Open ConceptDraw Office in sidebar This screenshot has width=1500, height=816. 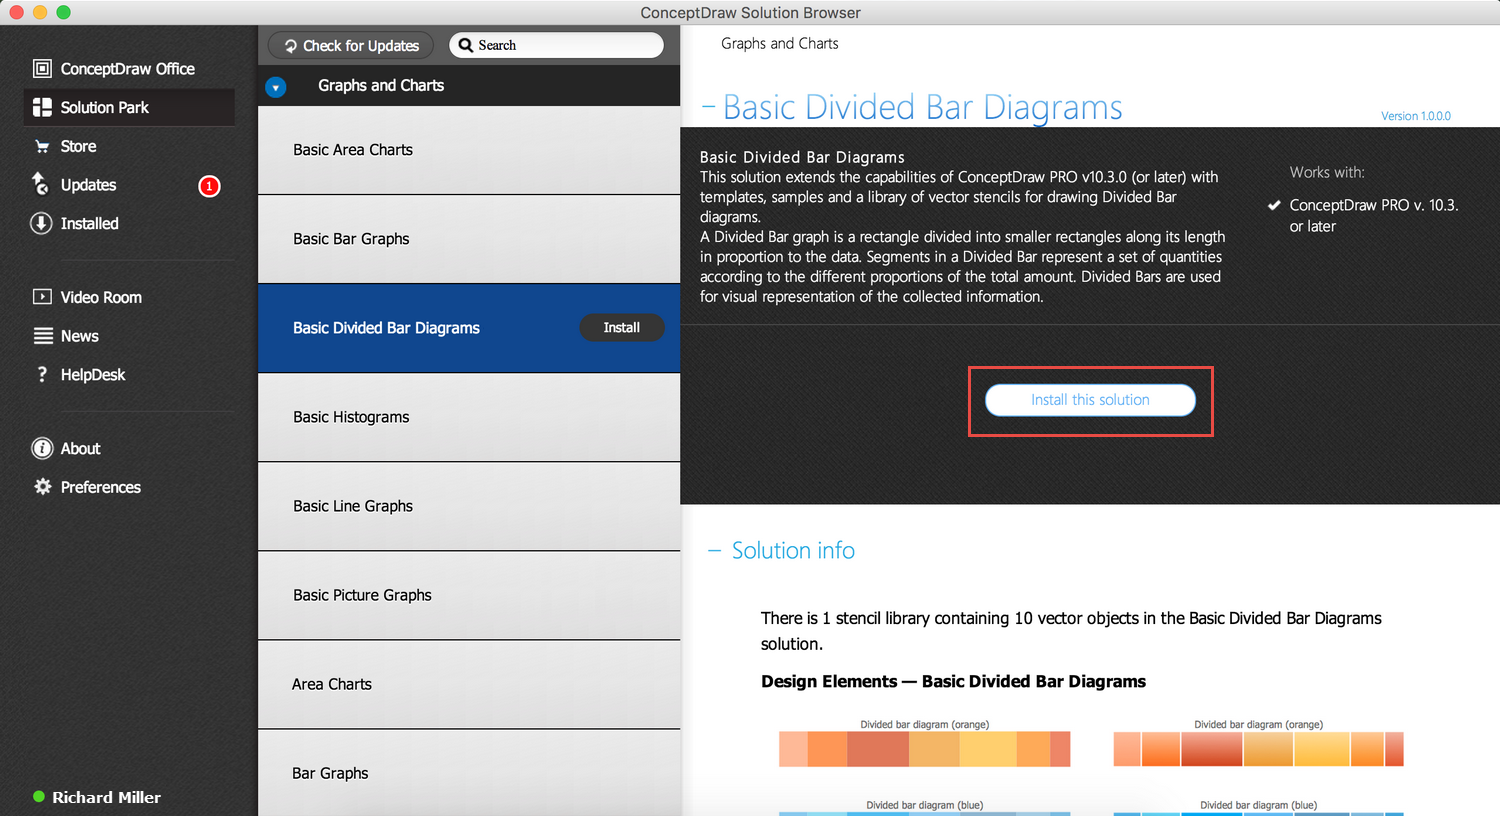[x=129, y=69]
